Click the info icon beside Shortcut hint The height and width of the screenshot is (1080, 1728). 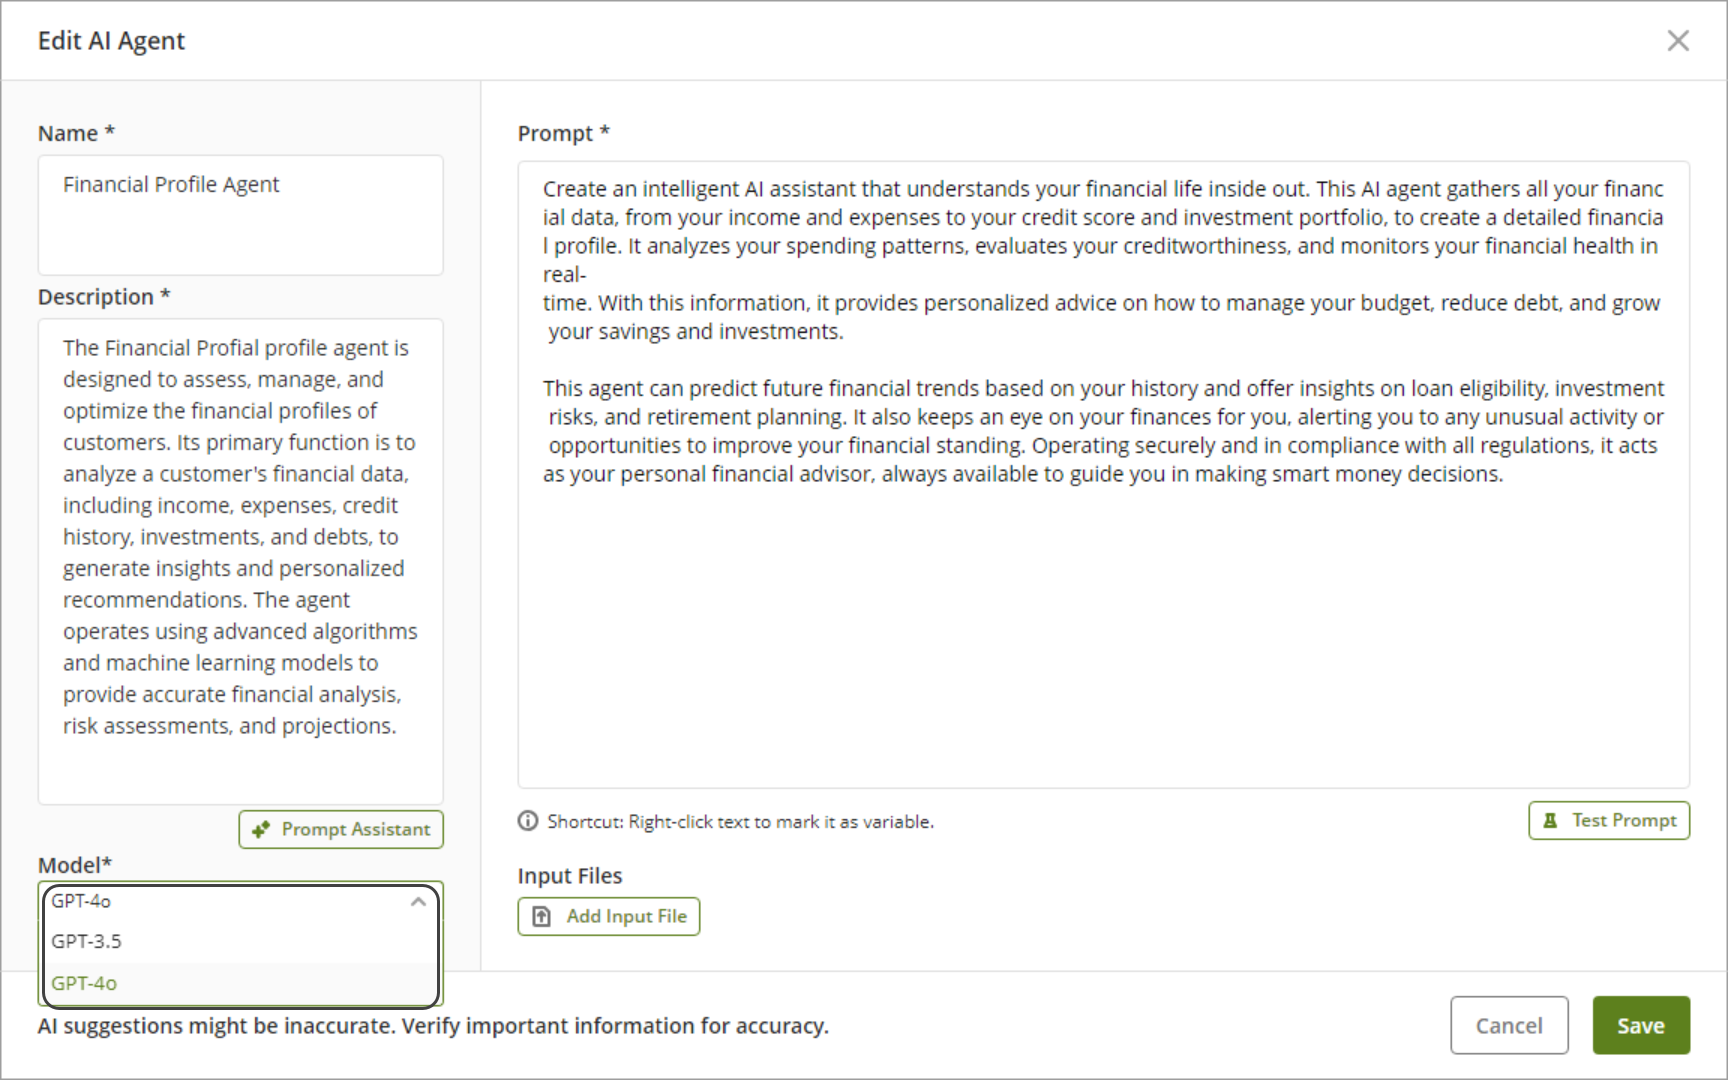(x=528, y=821)
